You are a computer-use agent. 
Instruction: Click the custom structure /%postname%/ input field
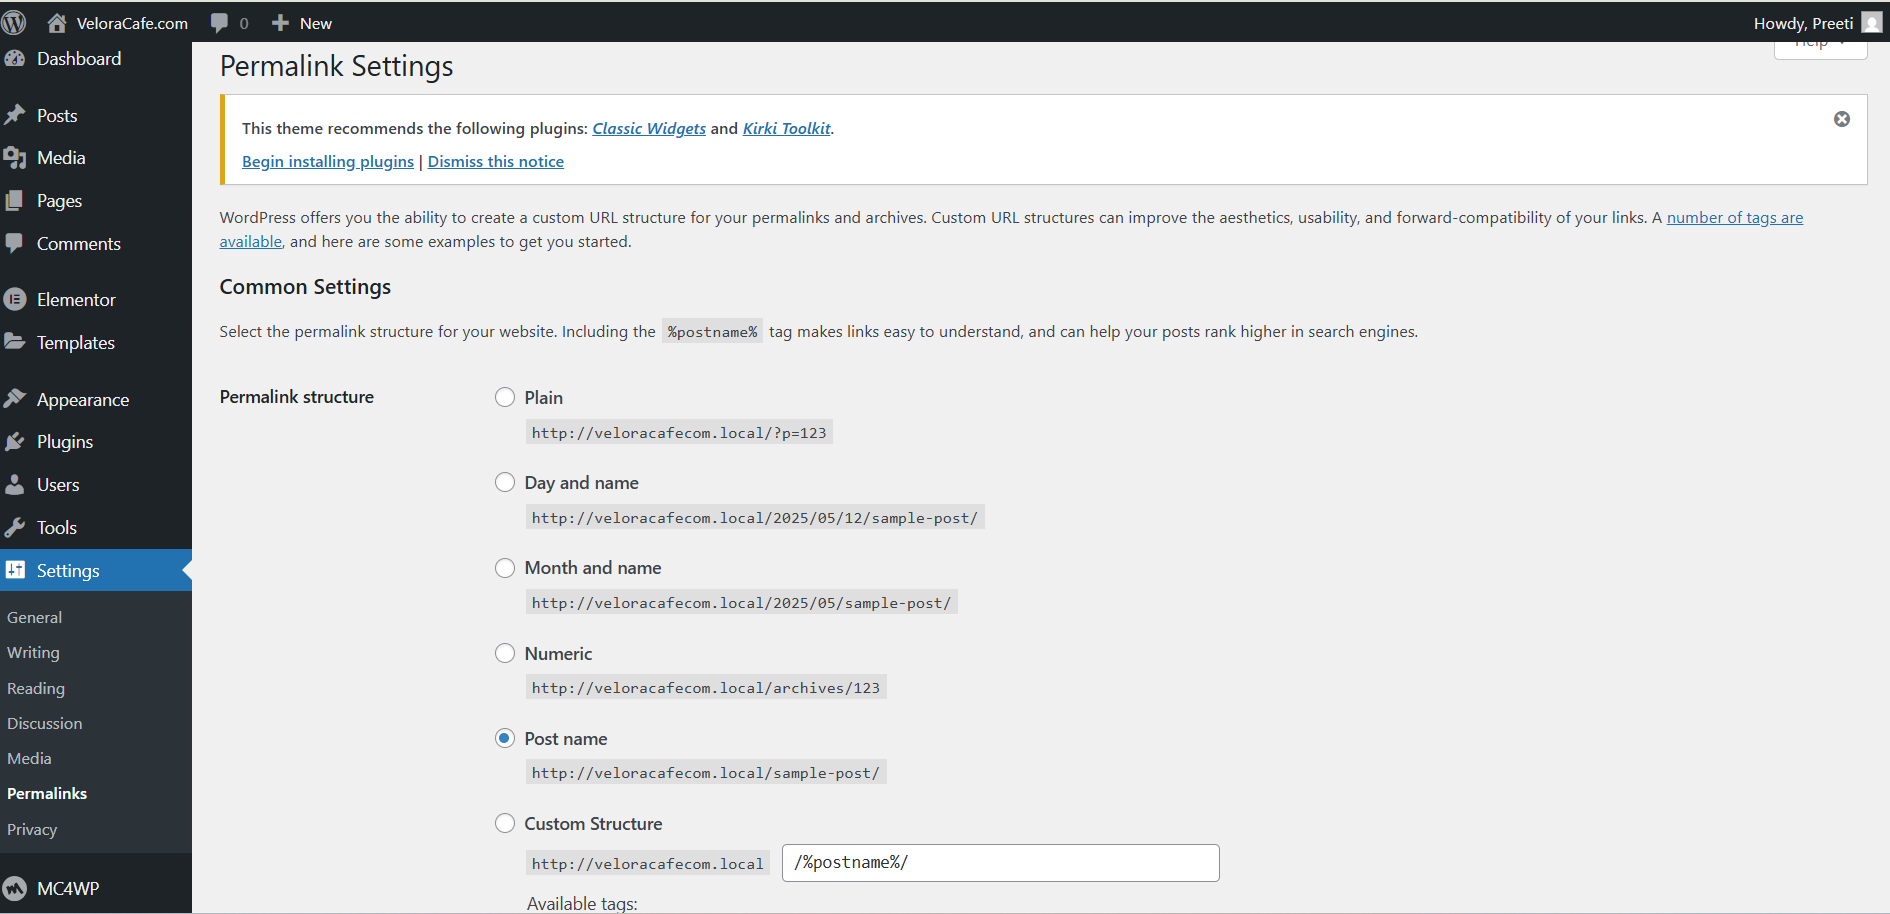click(x=1001, y=862)
